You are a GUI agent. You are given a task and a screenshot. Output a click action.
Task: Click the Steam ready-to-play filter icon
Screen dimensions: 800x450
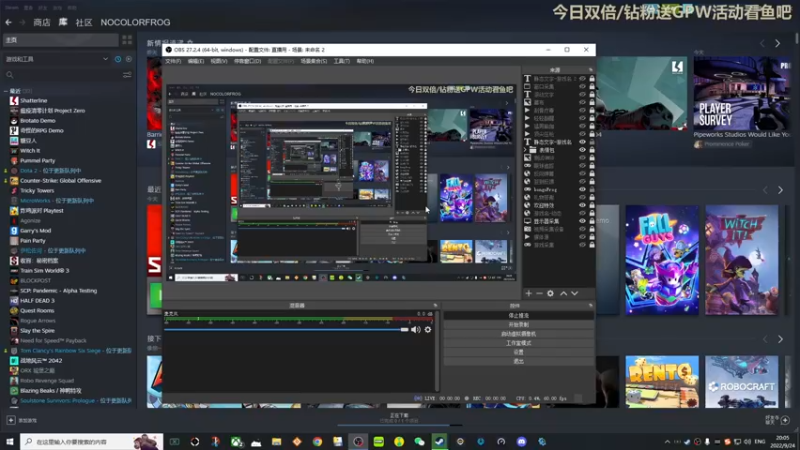pos(129,59)
